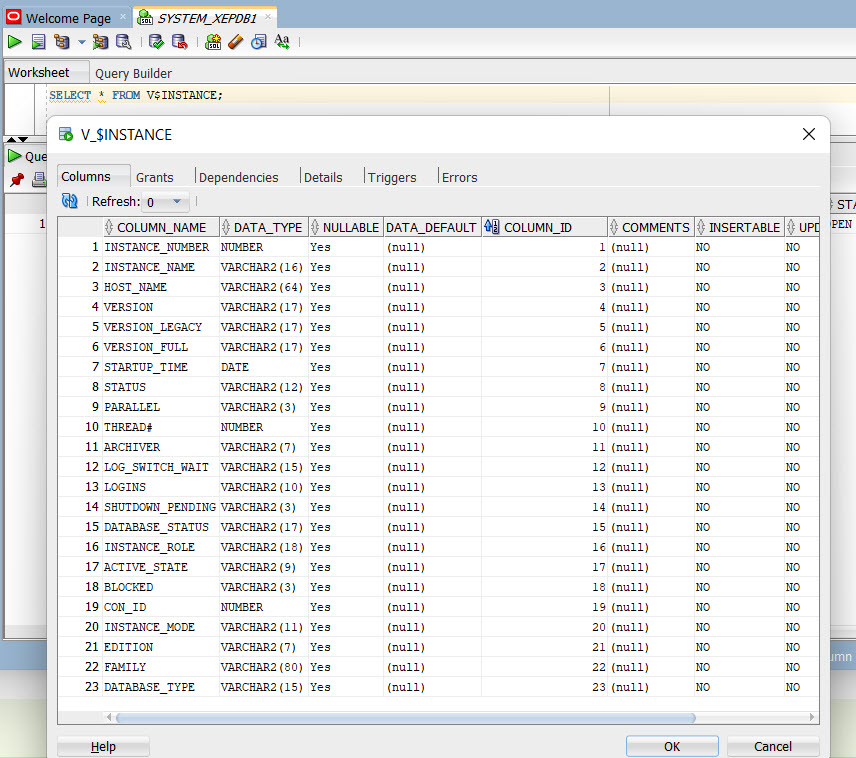Click the Autotrace toolbar icon
The width and height of the screenshot is (856, 758).
[100, 42]
